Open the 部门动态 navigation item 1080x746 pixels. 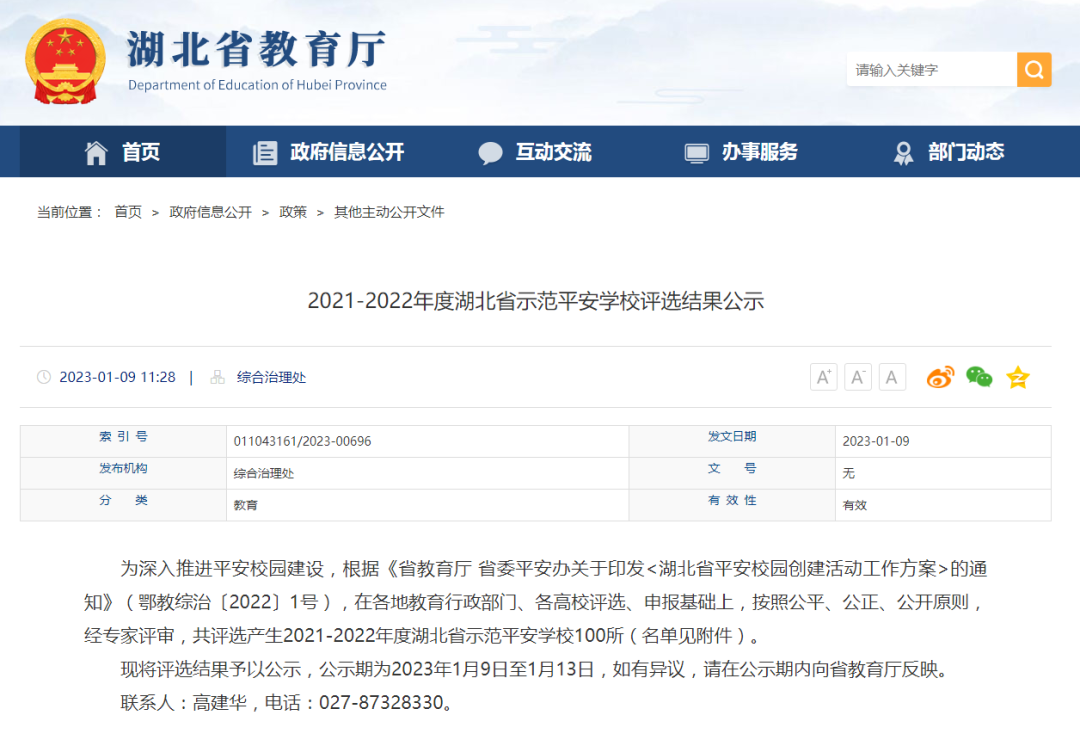click(x=948, y=152)
